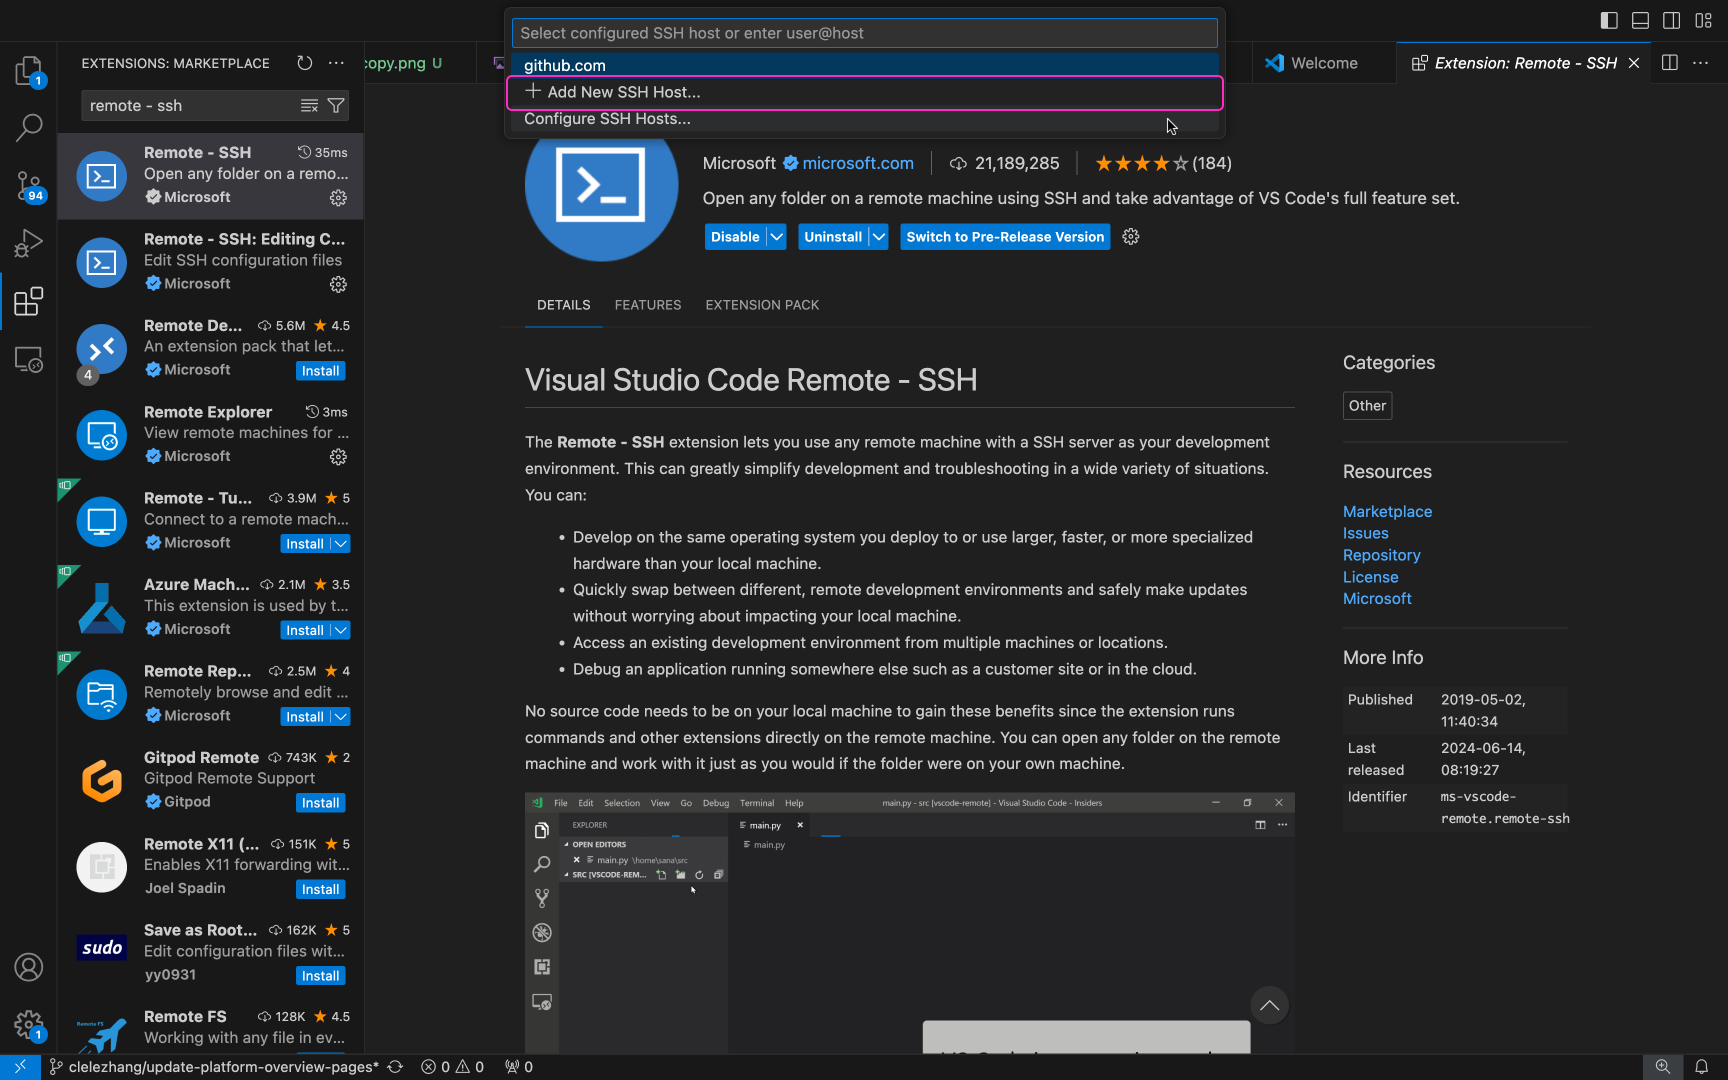Open Remote Explorer icon in activity bar
This screenshot has height=1080, width=1728.
[28, 359]
